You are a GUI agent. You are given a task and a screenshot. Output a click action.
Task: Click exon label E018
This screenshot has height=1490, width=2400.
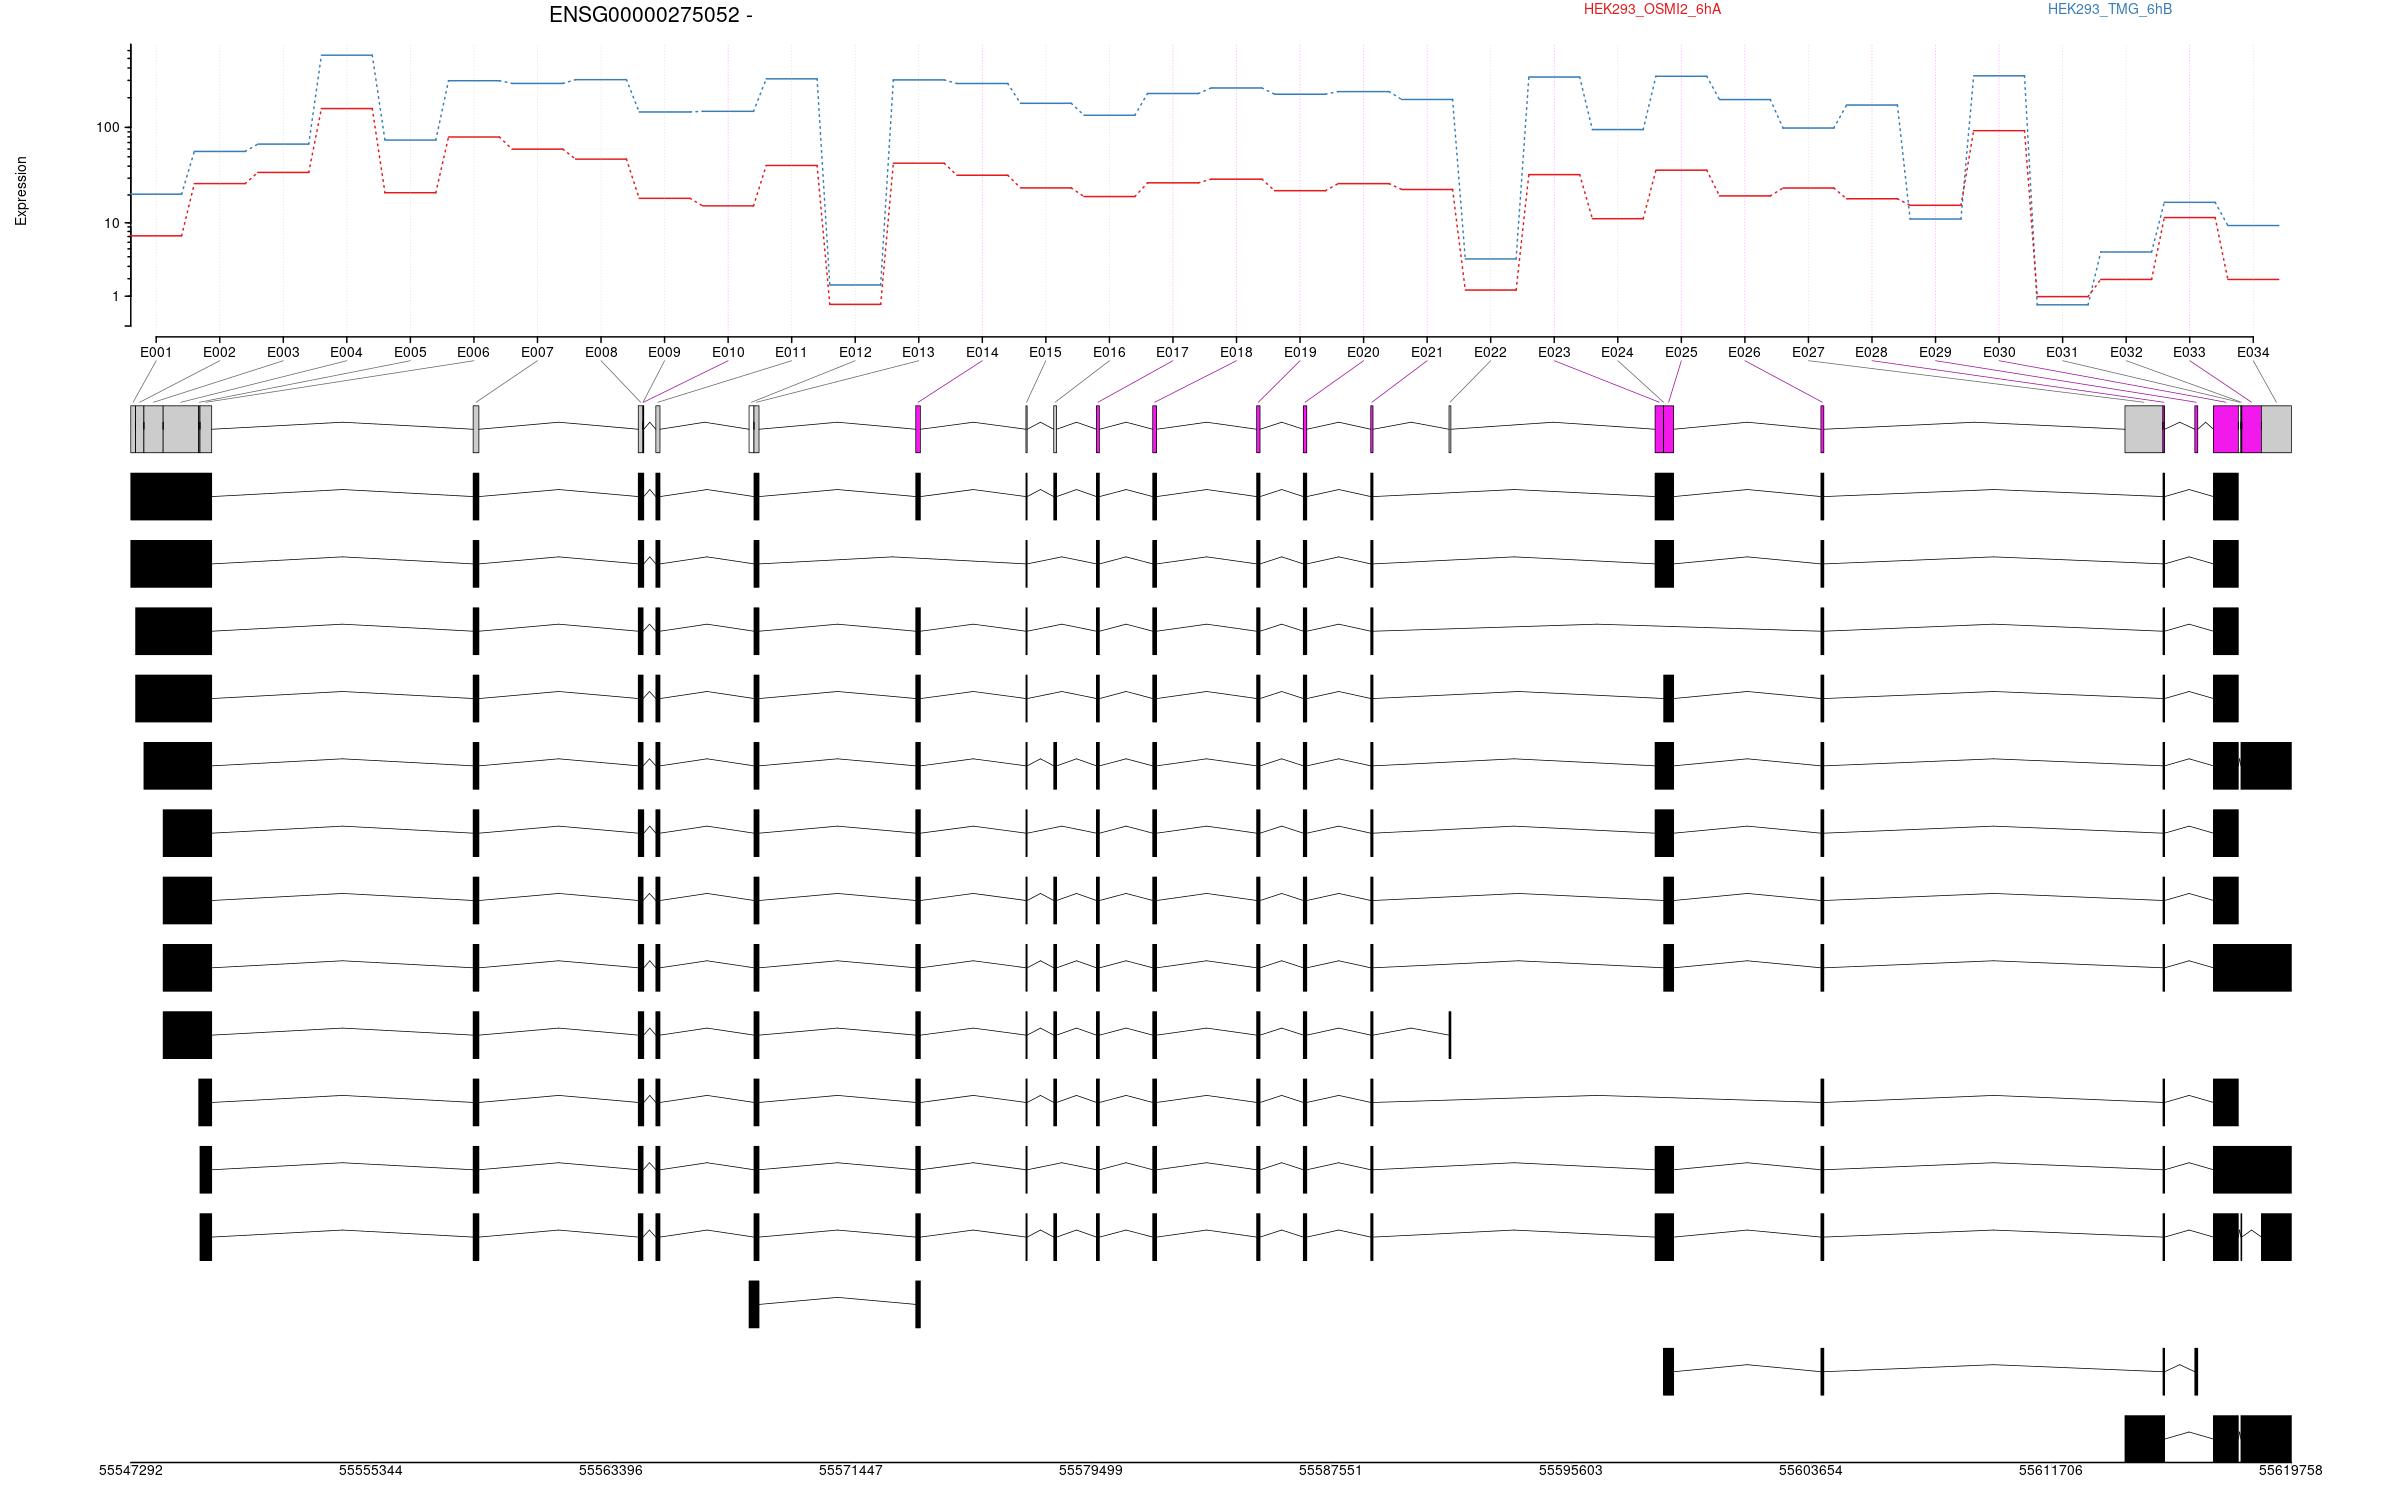[x=1236, y=352]
